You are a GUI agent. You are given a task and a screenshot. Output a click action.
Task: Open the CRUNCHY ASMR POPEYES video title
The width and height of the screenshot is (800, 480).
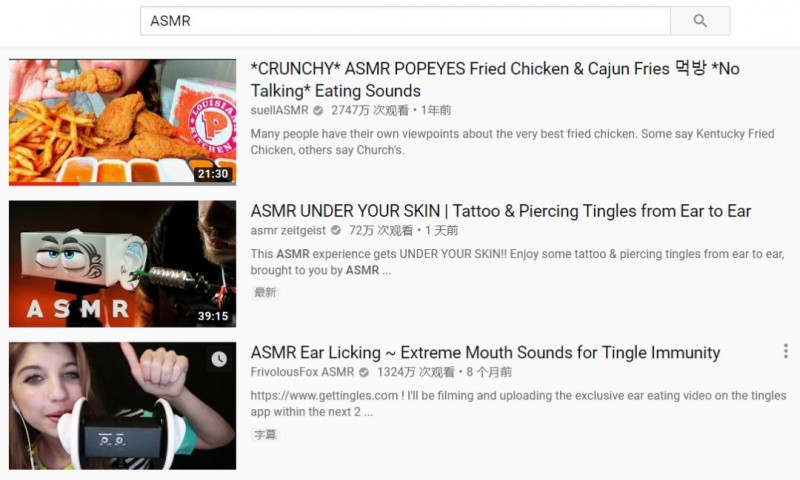point(495,80)
